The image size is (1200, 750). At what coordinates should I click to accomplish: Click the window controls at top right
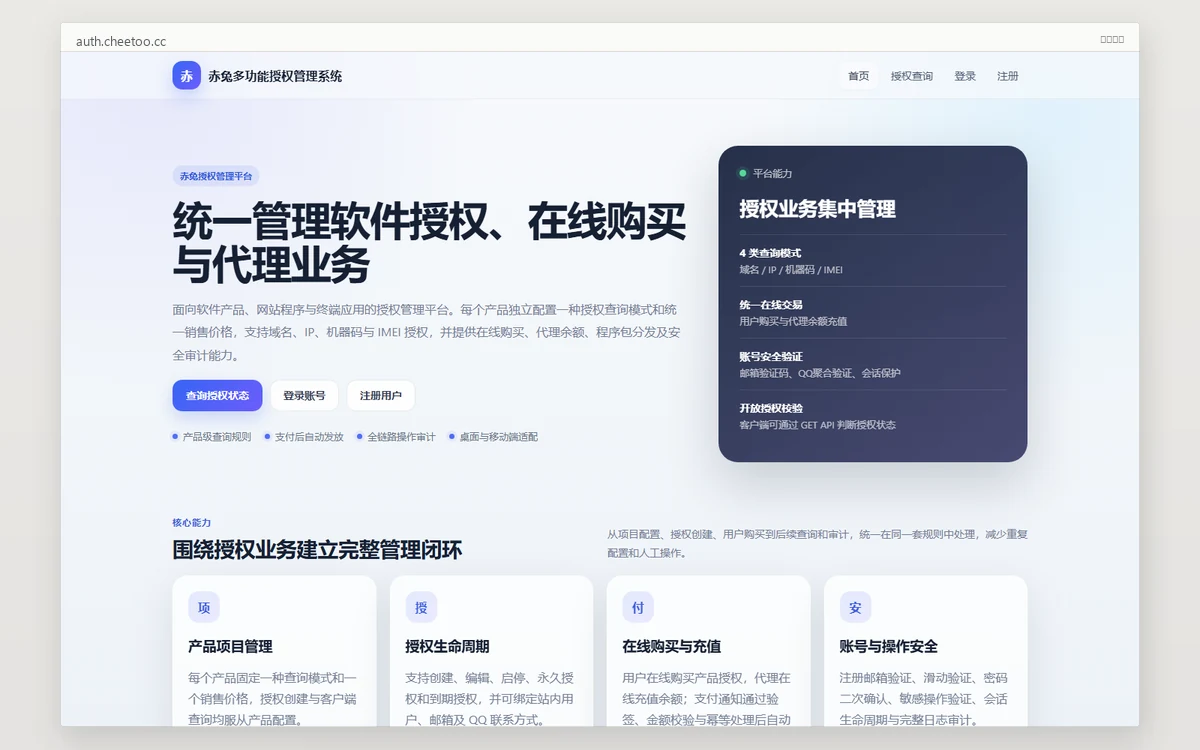[1112, 40]
